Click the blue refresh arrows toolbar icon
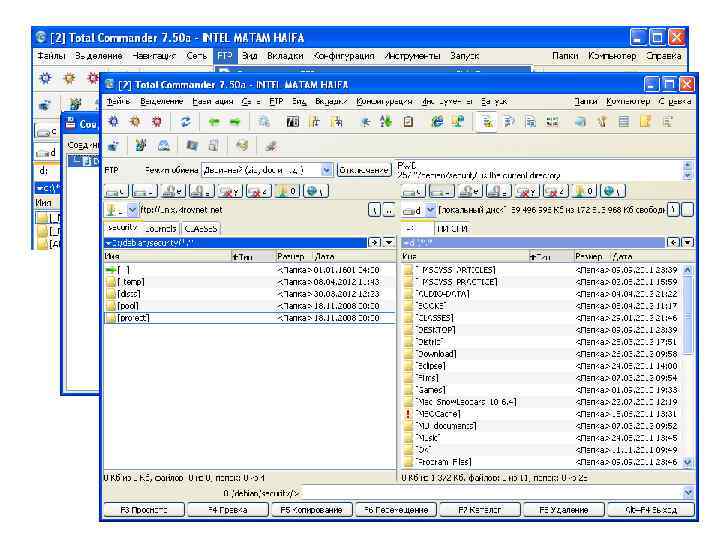Viewport: 720px width, 540px height. click(x=186, y=122)
